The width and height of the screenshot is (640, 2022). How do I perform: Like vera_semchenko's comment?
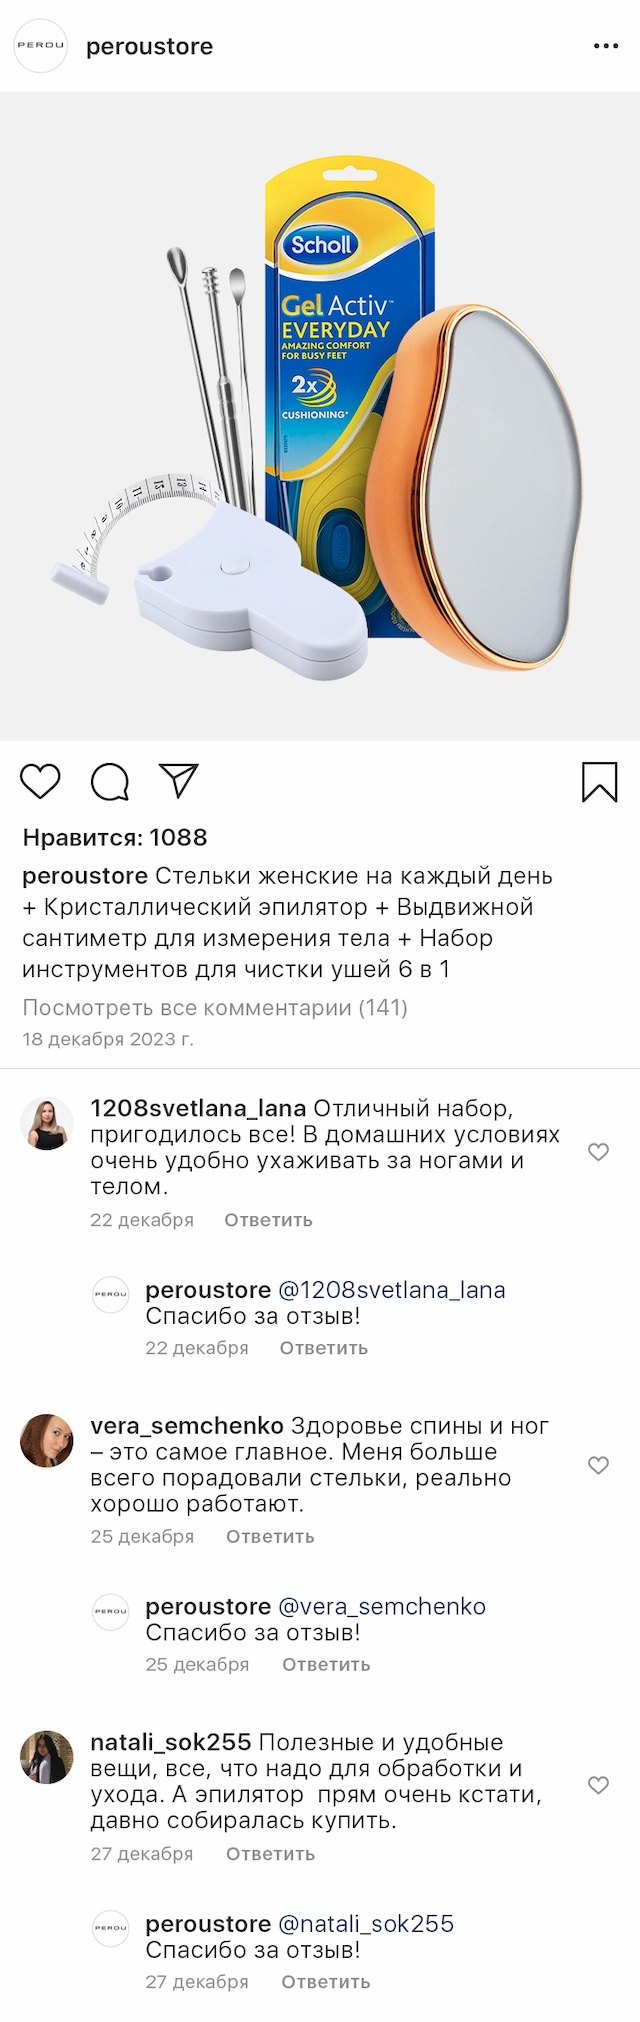pyautogui.click(x=598, y=1465)
